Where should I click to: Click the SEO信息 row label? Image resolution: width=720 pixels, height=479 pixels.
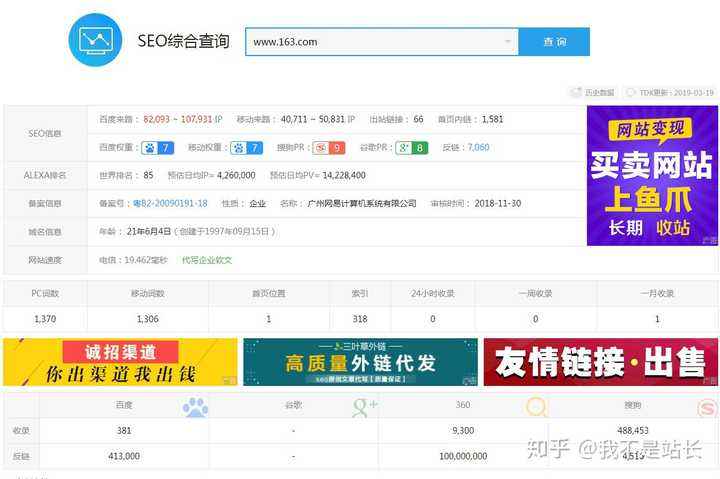pyautogui.click(x=45, y=134)
